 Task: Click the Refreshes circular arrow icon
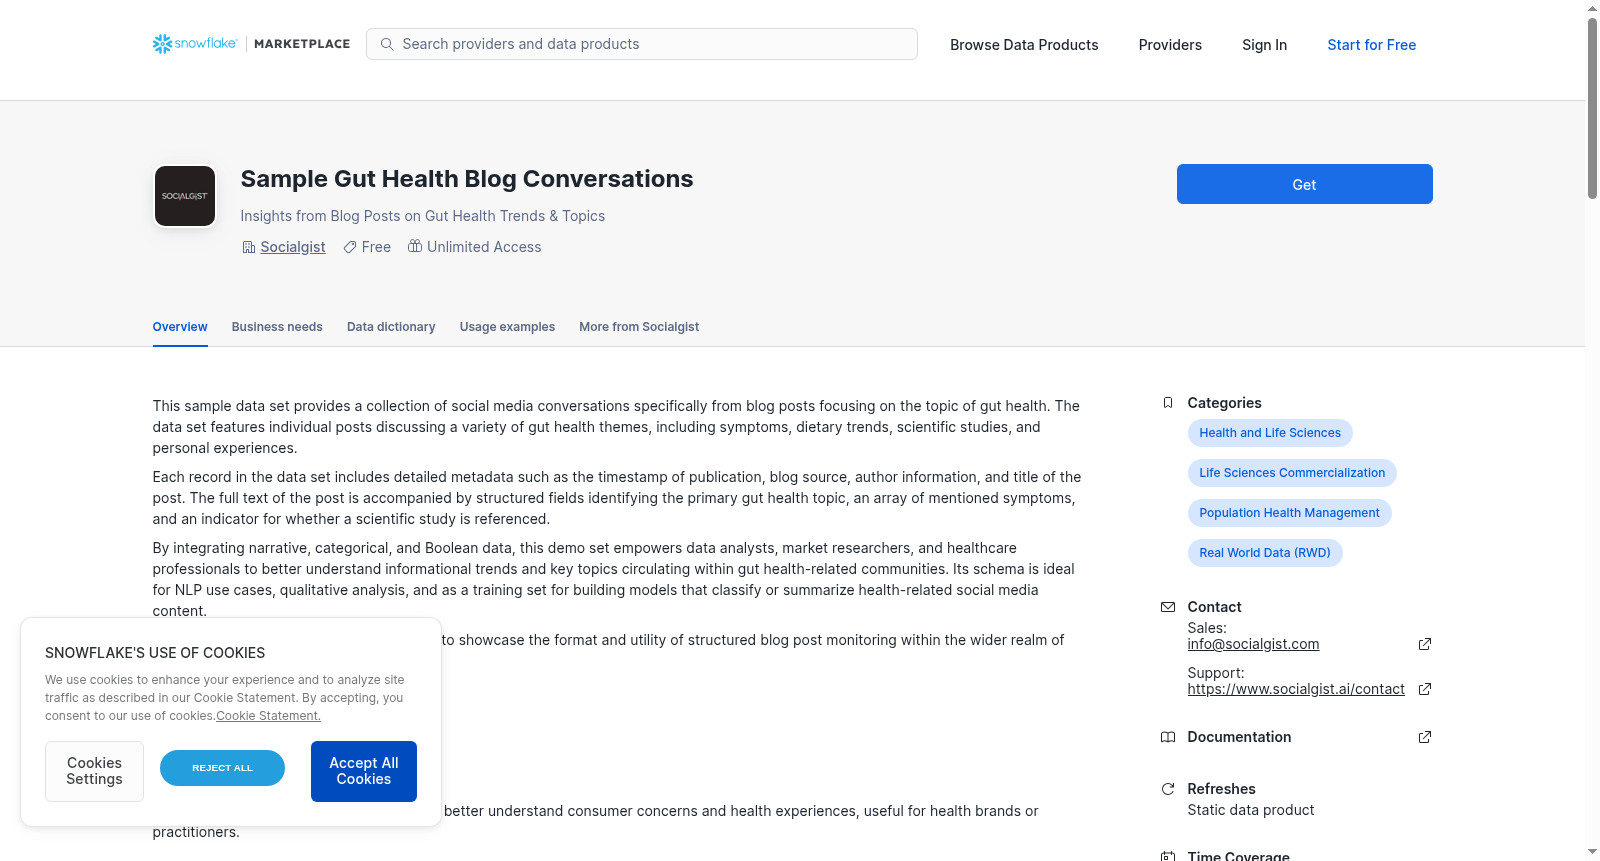tap(1168, 789)
